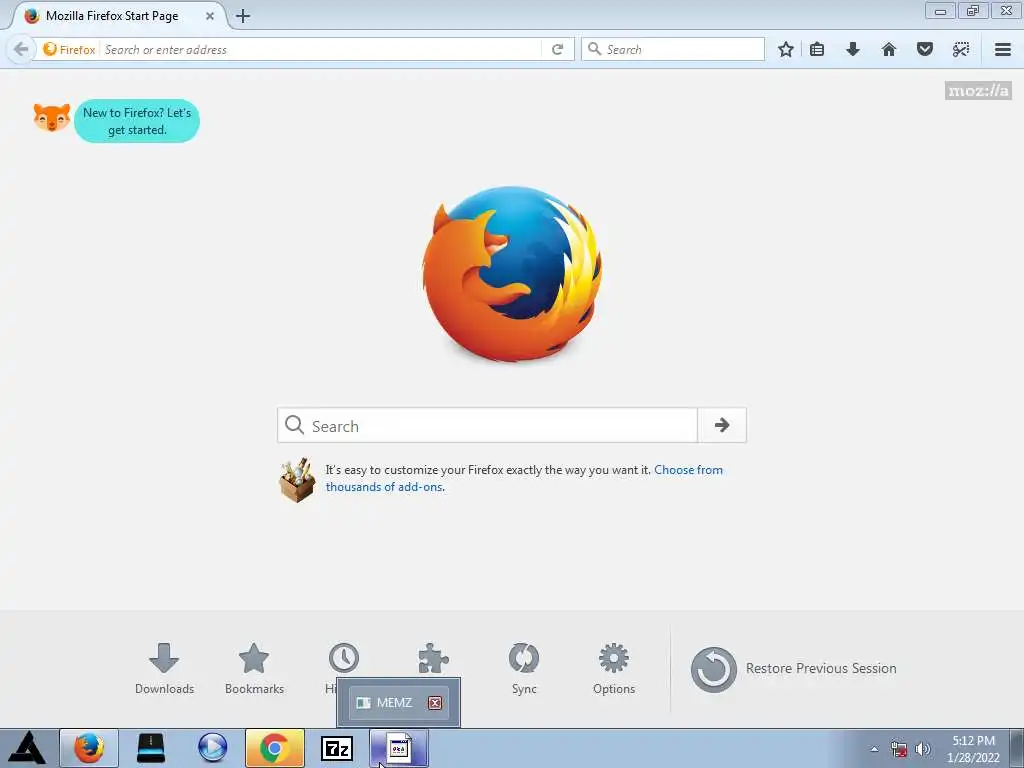1024x768 pixels.
Task: Switch to Firefox on the taskbar
Action: (x=89, y=748)
